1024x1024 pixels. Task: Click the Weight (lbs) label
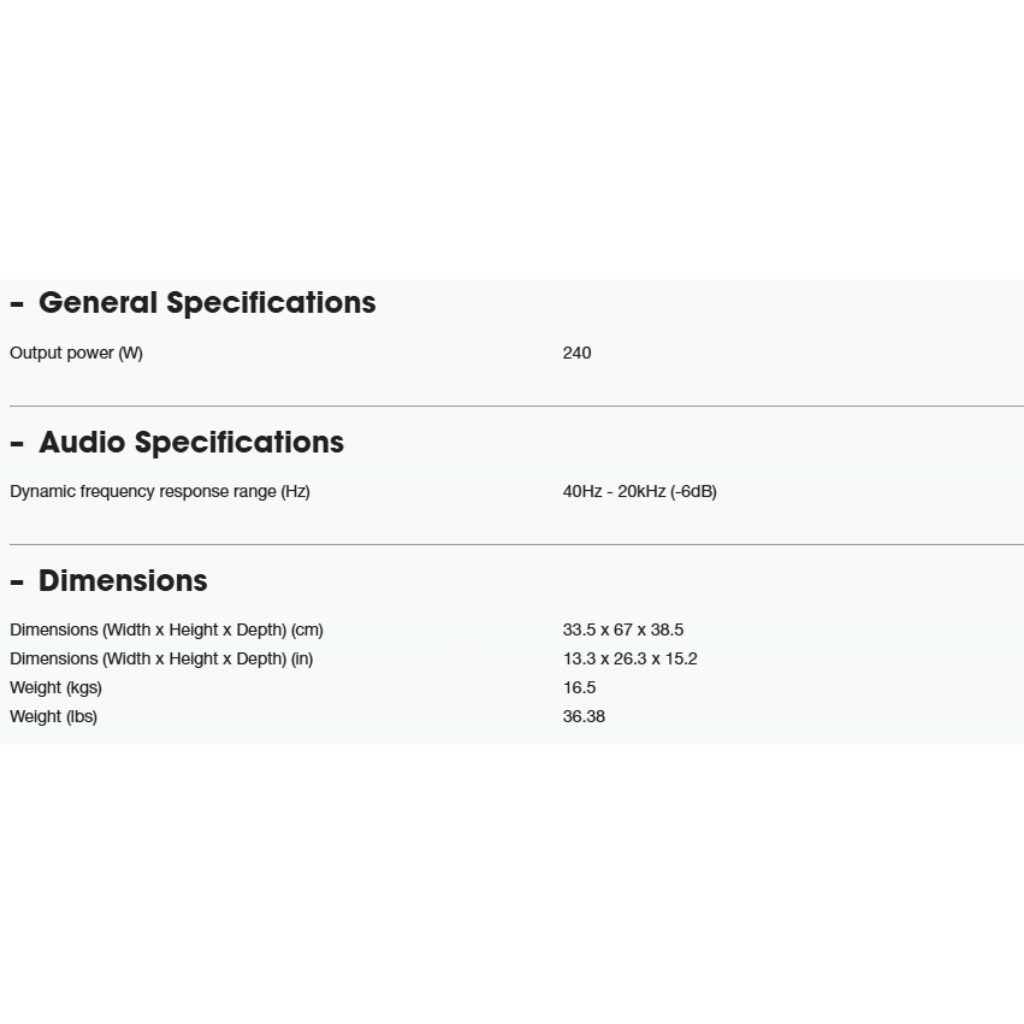(54, 717)
